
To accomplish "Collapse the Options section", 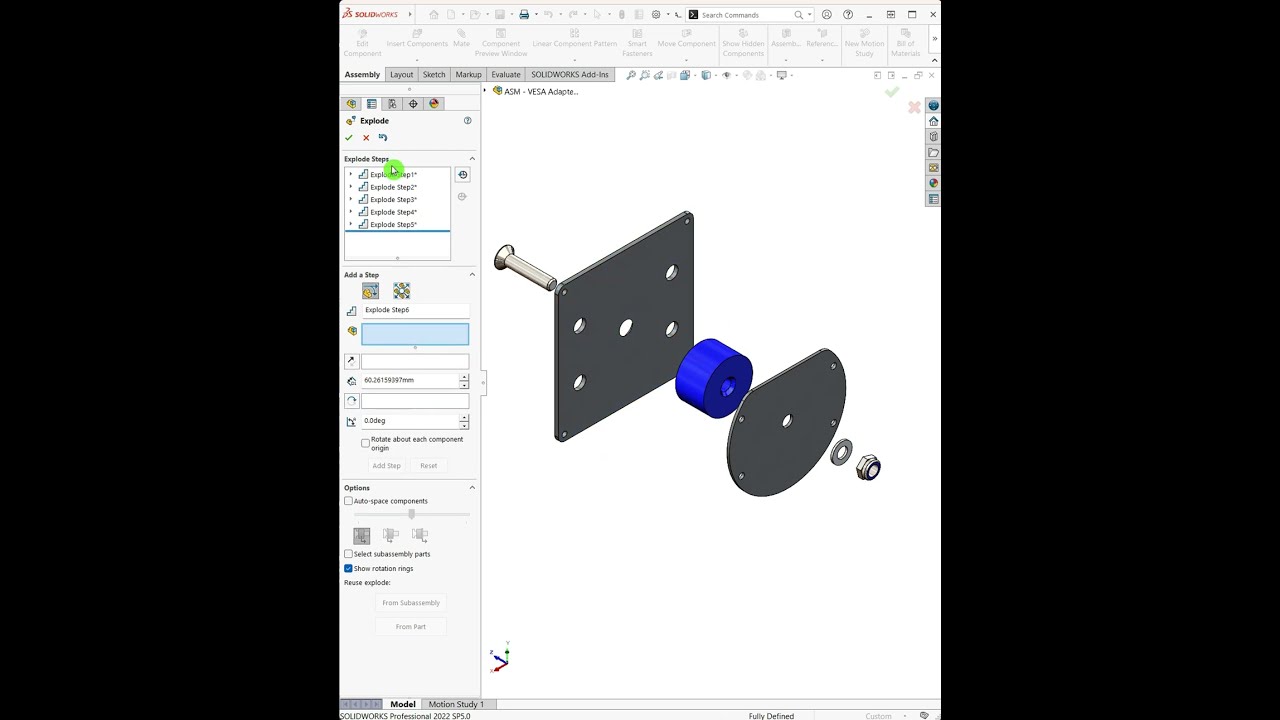I will point(472,488).
